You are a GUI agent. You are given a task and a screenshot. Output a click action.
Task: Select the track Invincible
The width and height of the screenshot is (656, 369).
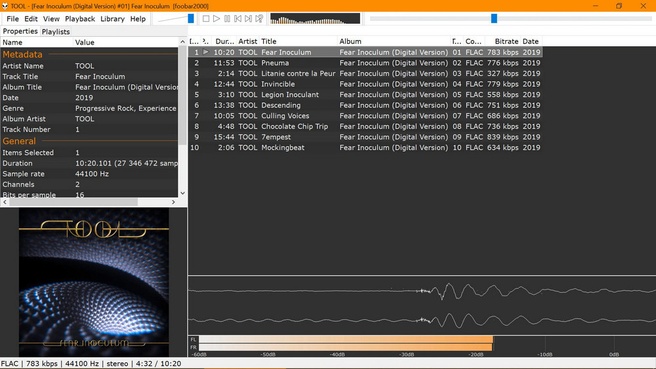click(x=278, y=84)
